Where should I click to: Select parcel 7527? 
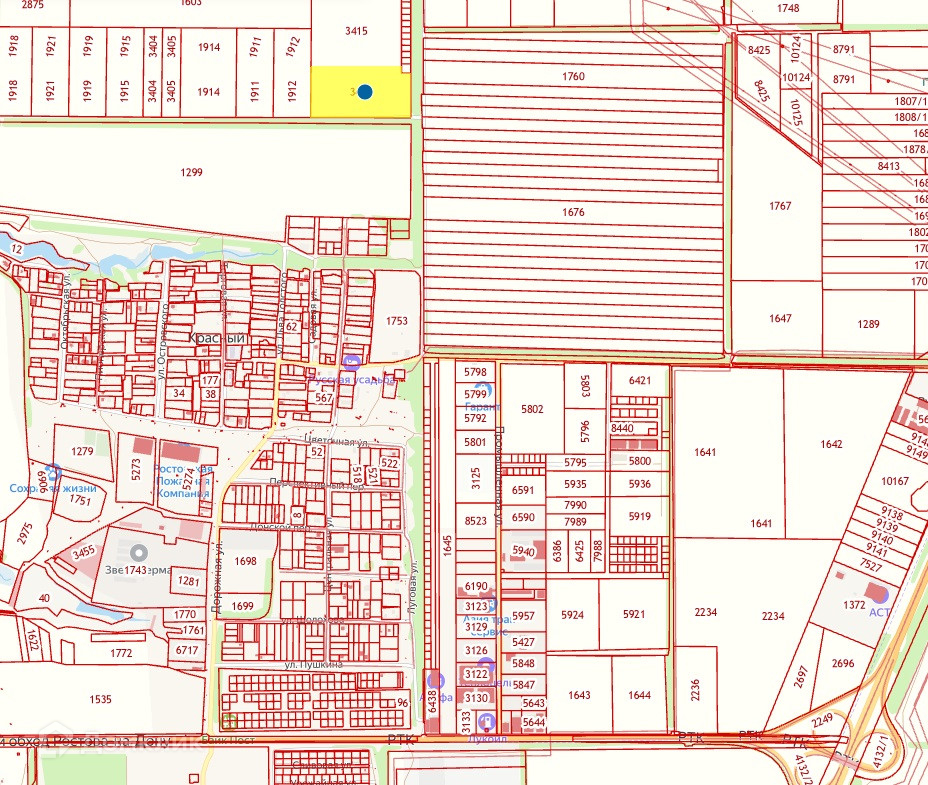(x=871, y=565)
